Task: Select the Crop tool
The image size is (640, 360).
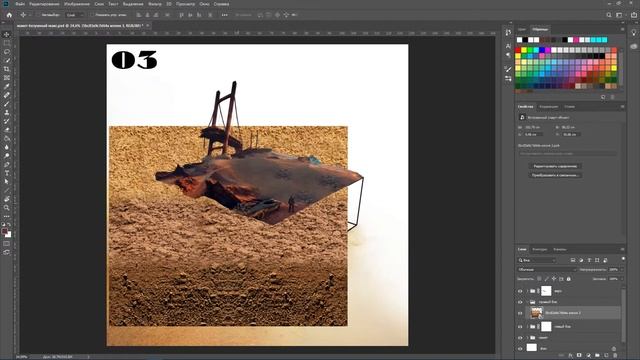Action: [7, 69]
